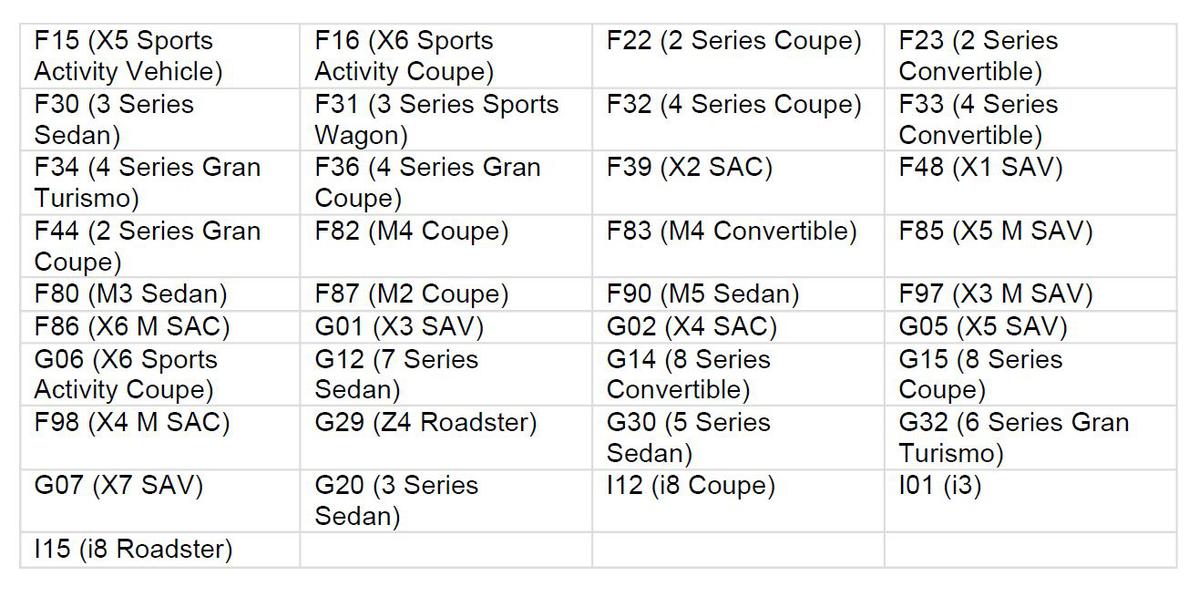The height and width of the screenshot is (597, 1199).
Task: Click the F22 (2 Series Coupe) cell
Action: pyautogui.click(x=734, y=42)
